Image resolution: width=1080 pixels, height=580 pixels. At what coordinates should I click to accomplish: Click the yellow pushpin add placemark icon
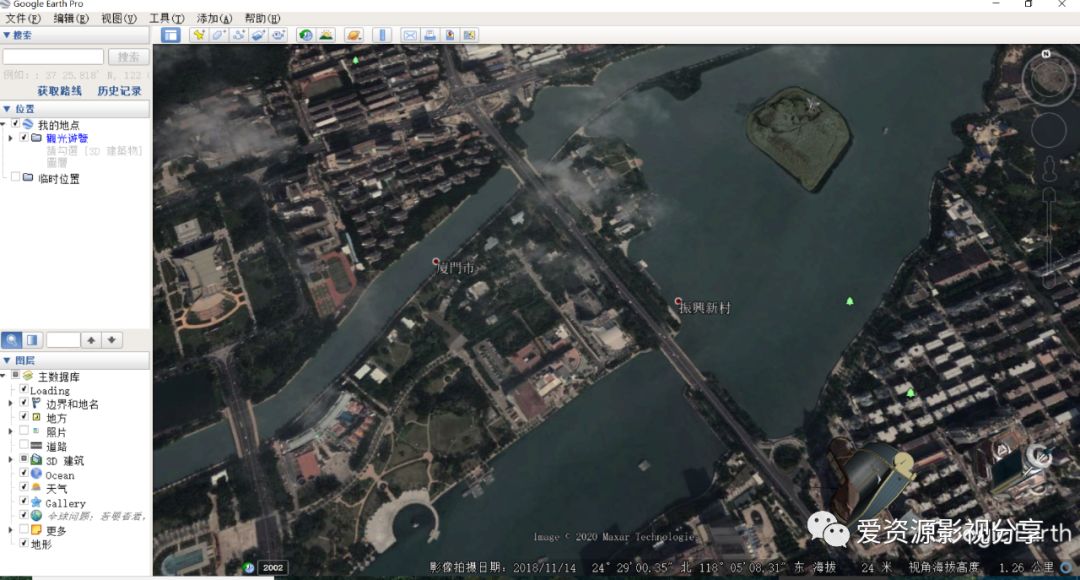198,35
